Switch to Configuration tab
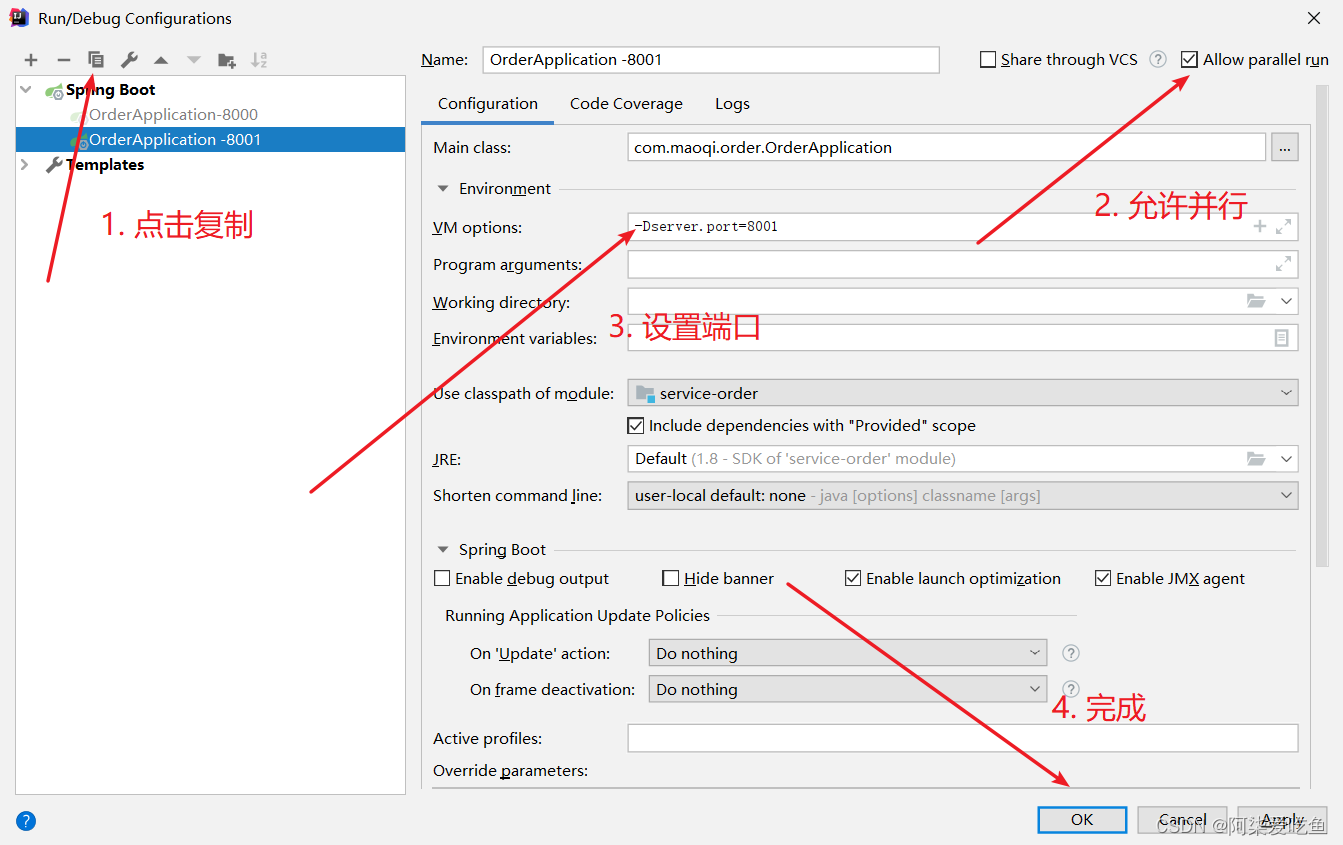This screenshot has width=1343, height=845. click(x=488, y=104)
